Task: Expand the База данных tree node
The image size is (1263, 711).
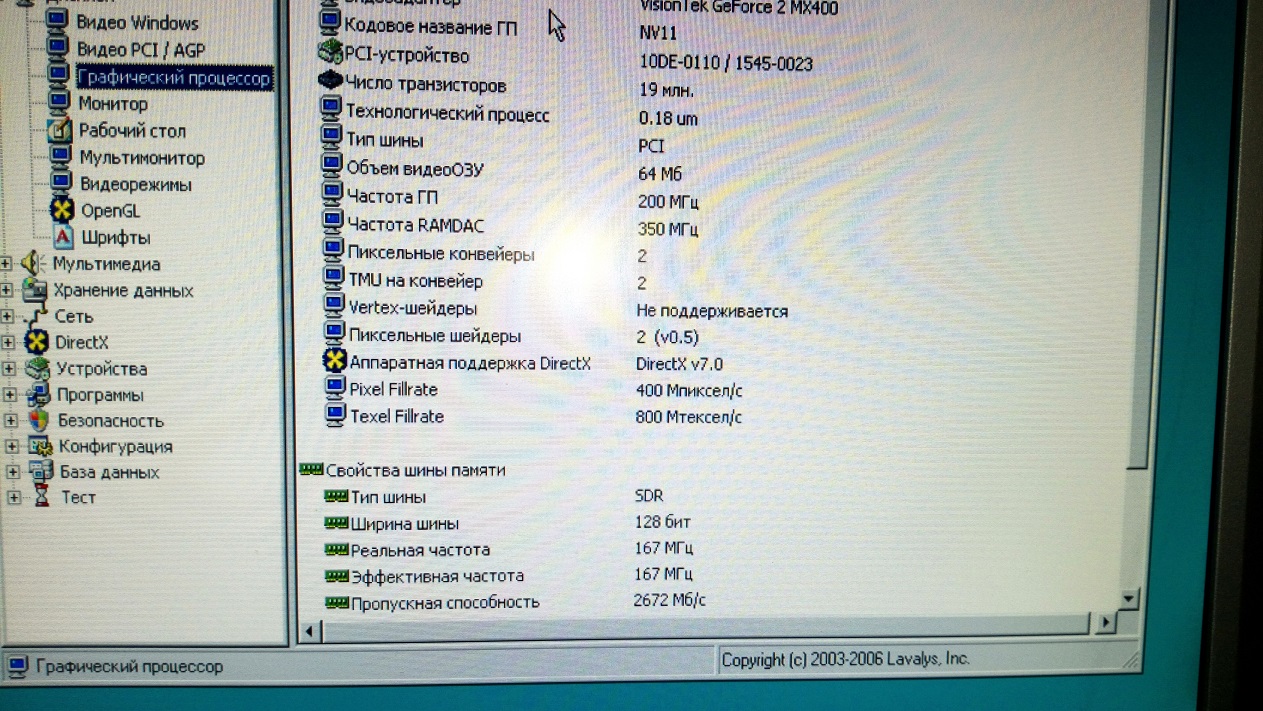Action: pos(13,472)
